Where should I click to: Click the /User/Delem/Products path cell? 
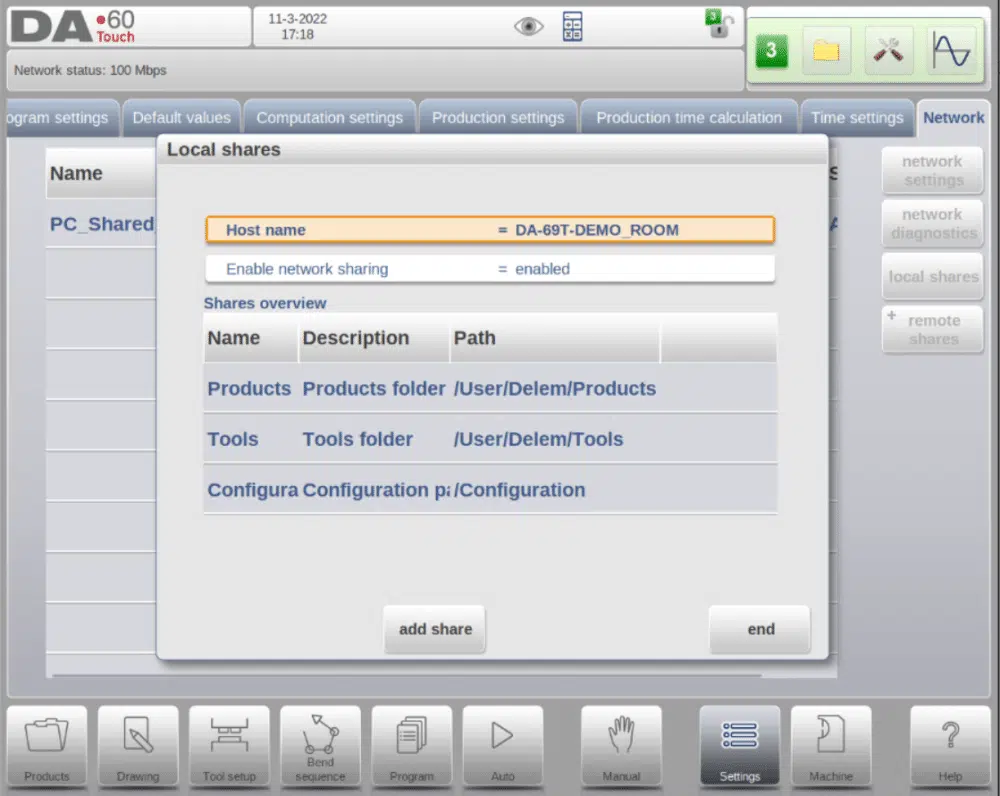555,388
